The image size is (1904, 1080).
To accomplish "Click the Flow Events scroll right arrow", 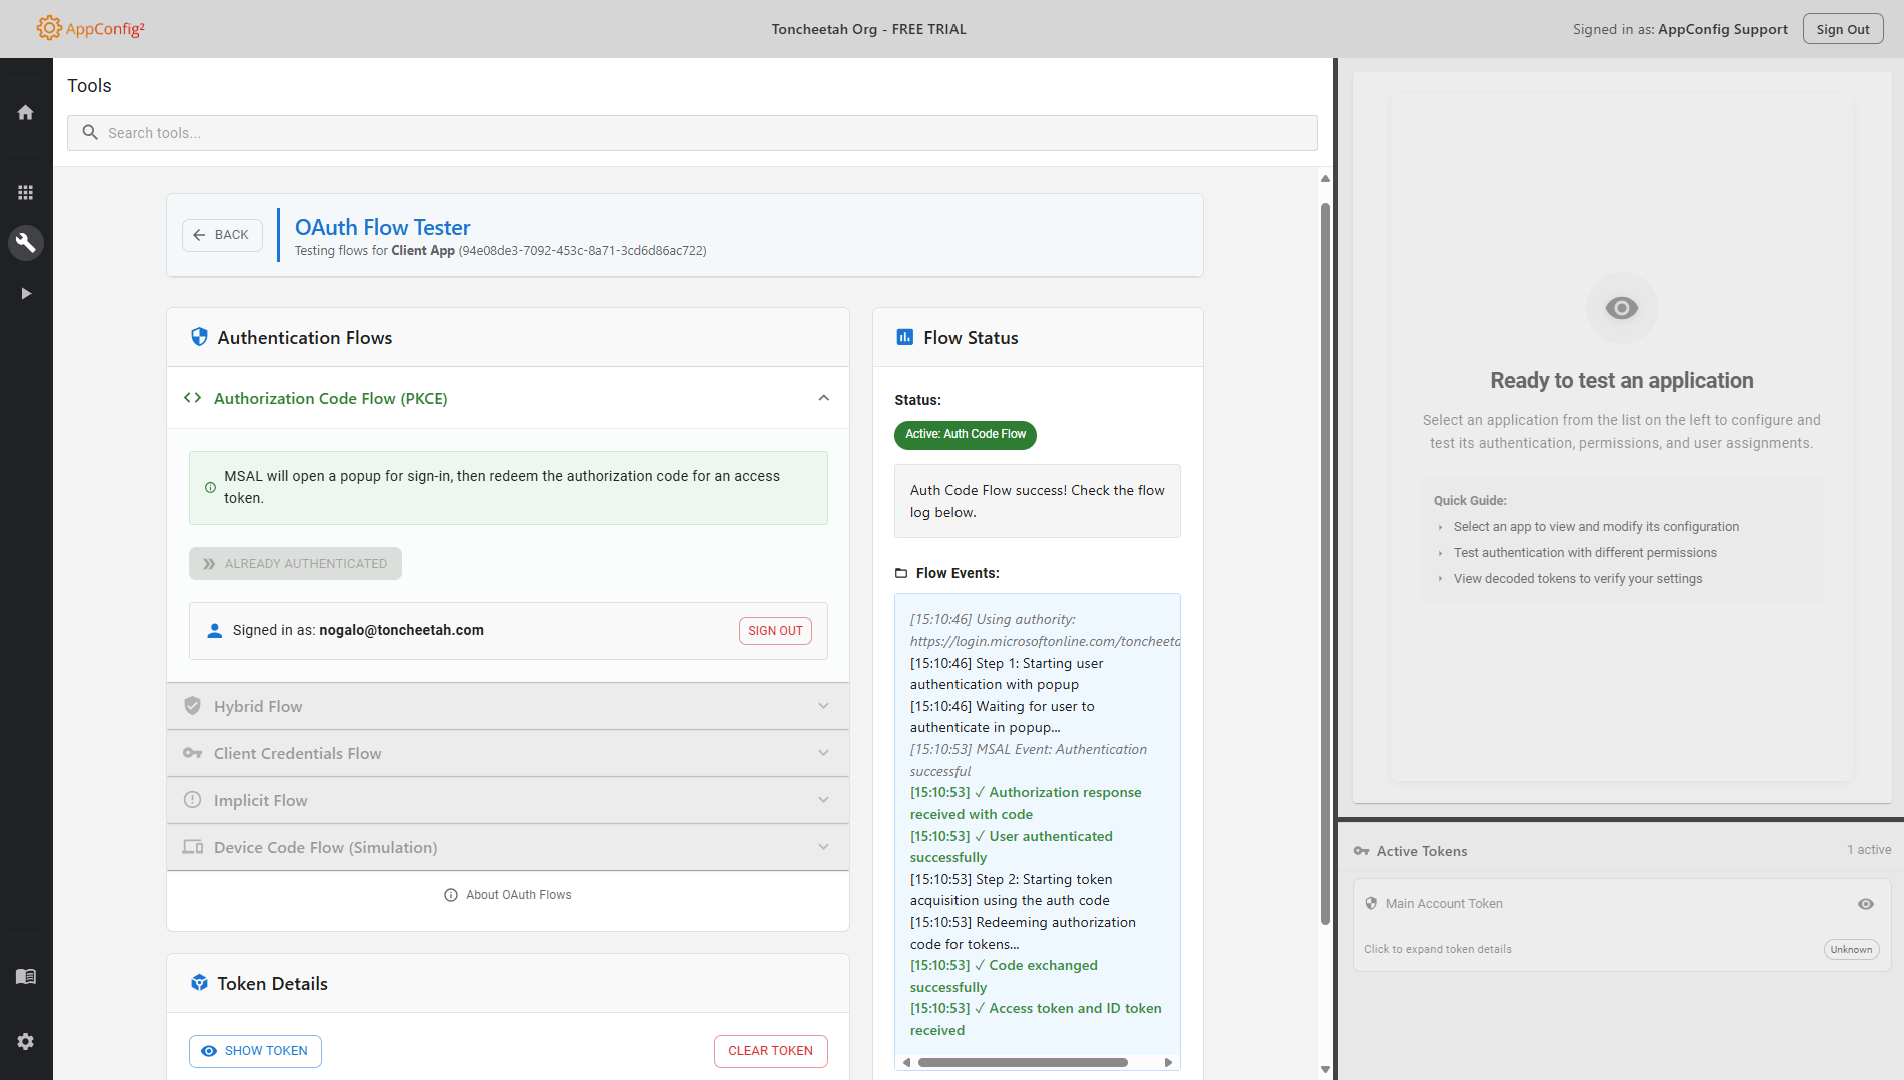I will click(x=1168, y=1062).
